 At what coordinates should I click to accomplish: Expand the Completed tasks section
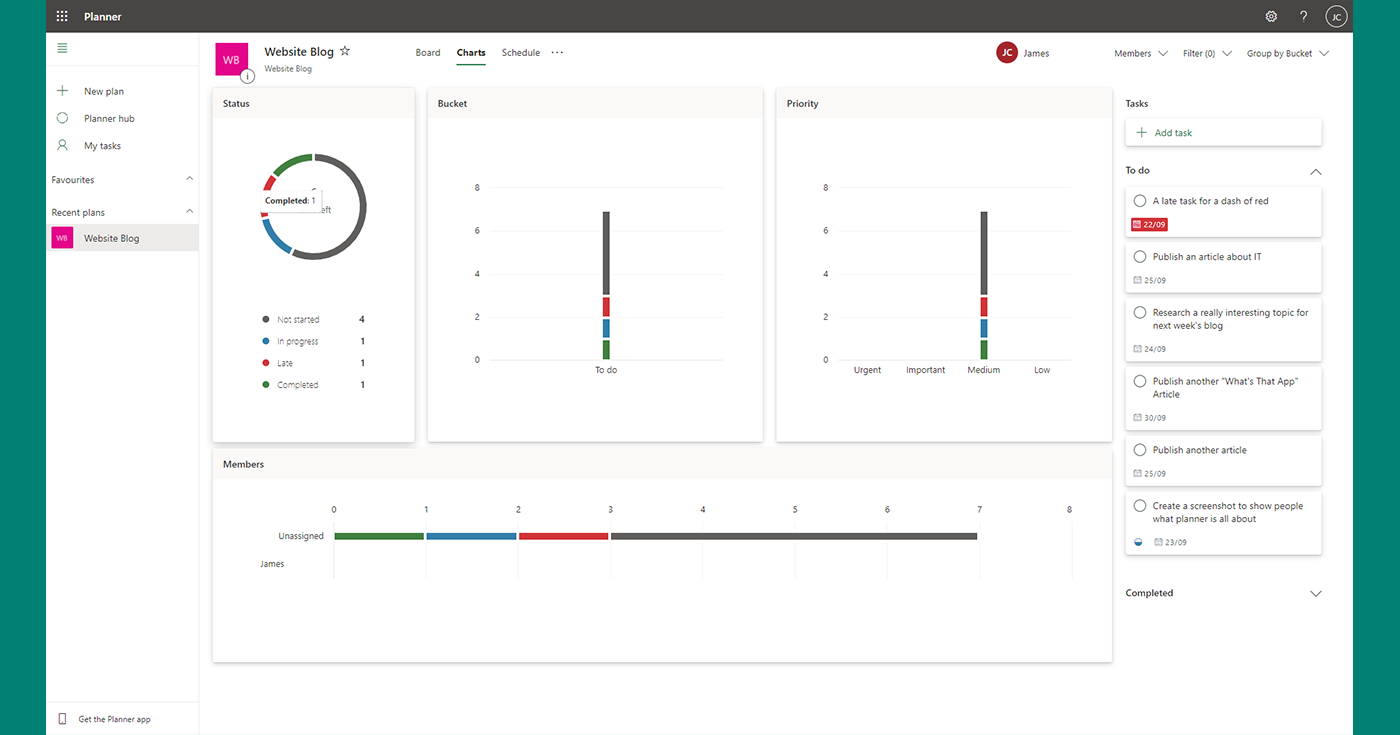coord(1316,593)
